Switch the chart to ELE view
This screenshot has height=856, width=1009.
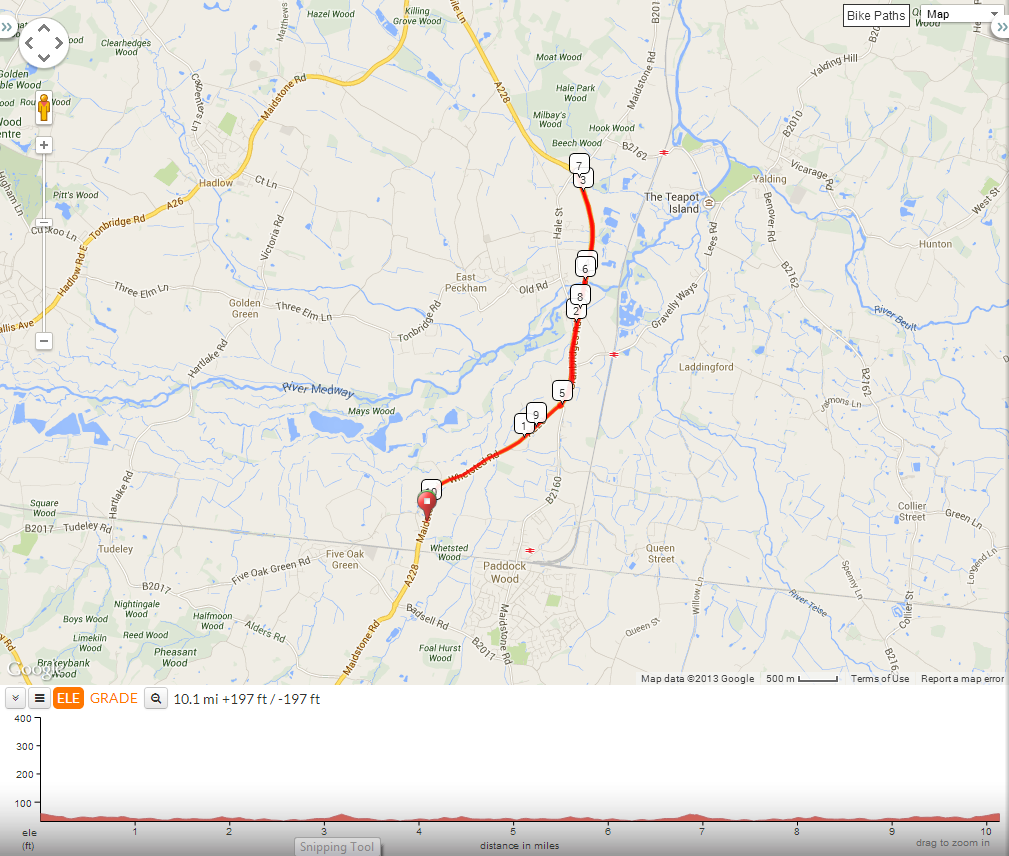(68, 698)
